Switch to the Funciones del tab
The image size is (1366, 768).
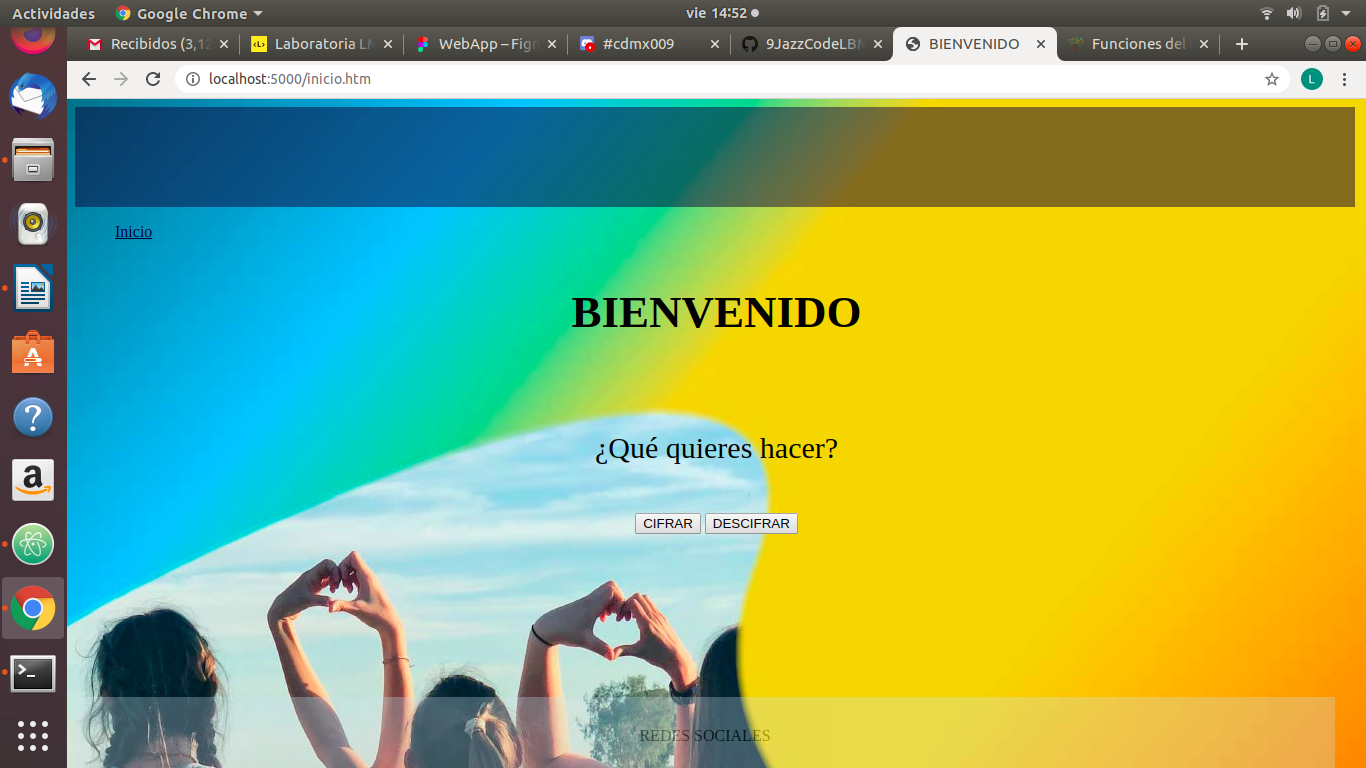click(x=1137, y=44)
